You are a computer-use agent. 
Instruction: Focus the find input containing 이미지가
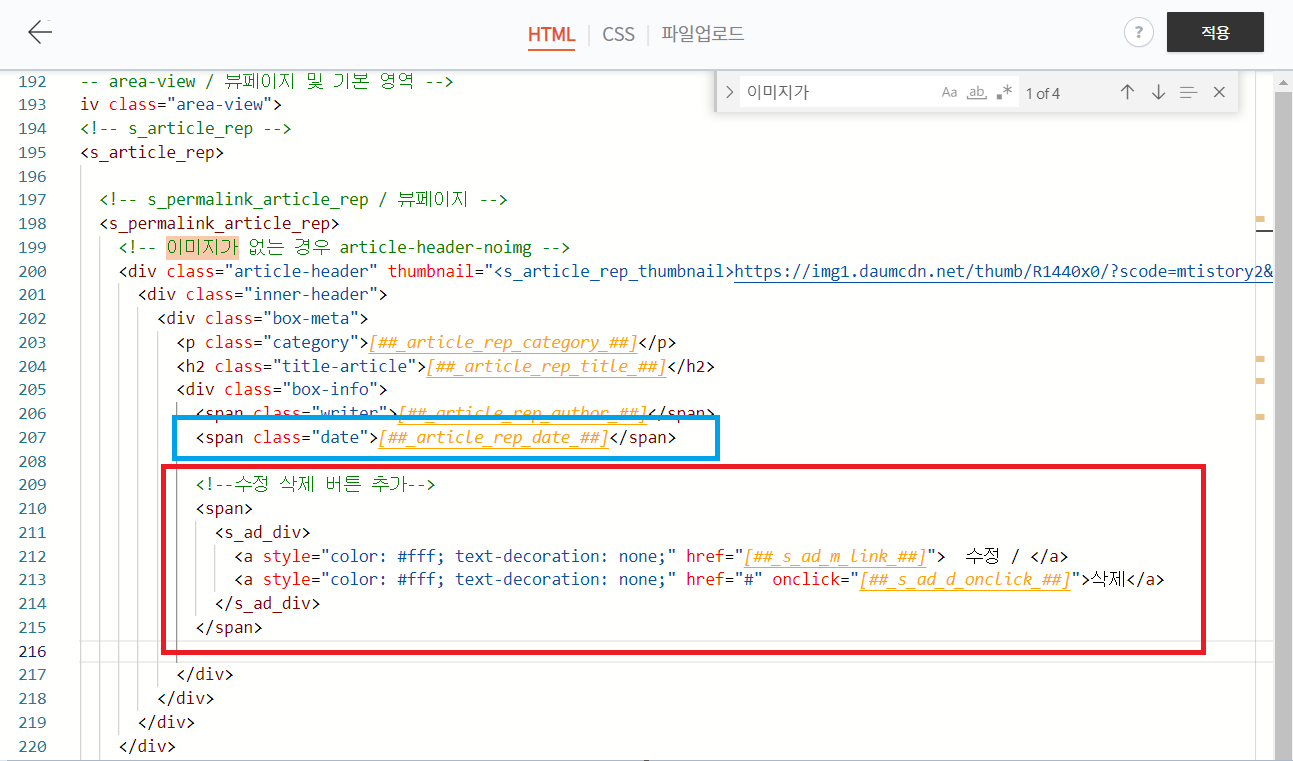tap(838, 92)
